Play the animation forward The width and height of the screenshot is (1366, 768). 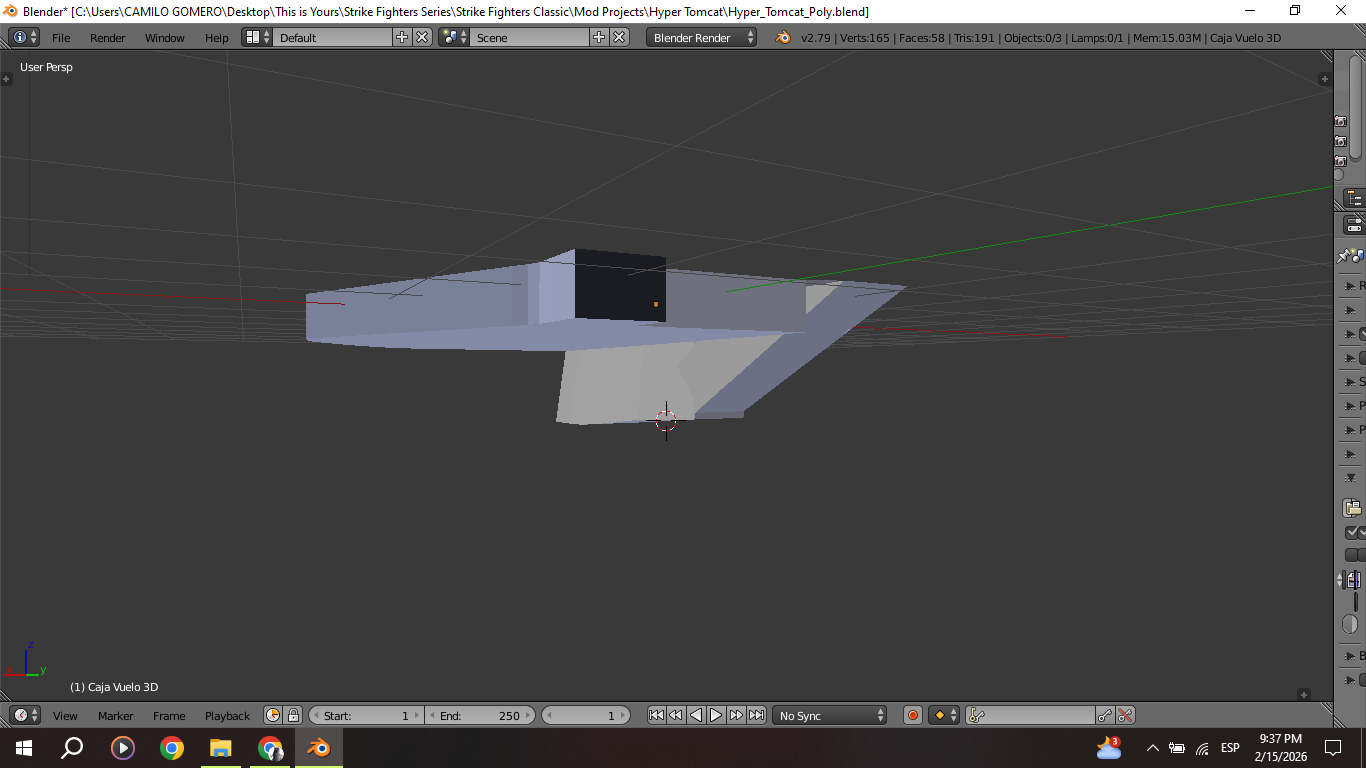point(716,715)
